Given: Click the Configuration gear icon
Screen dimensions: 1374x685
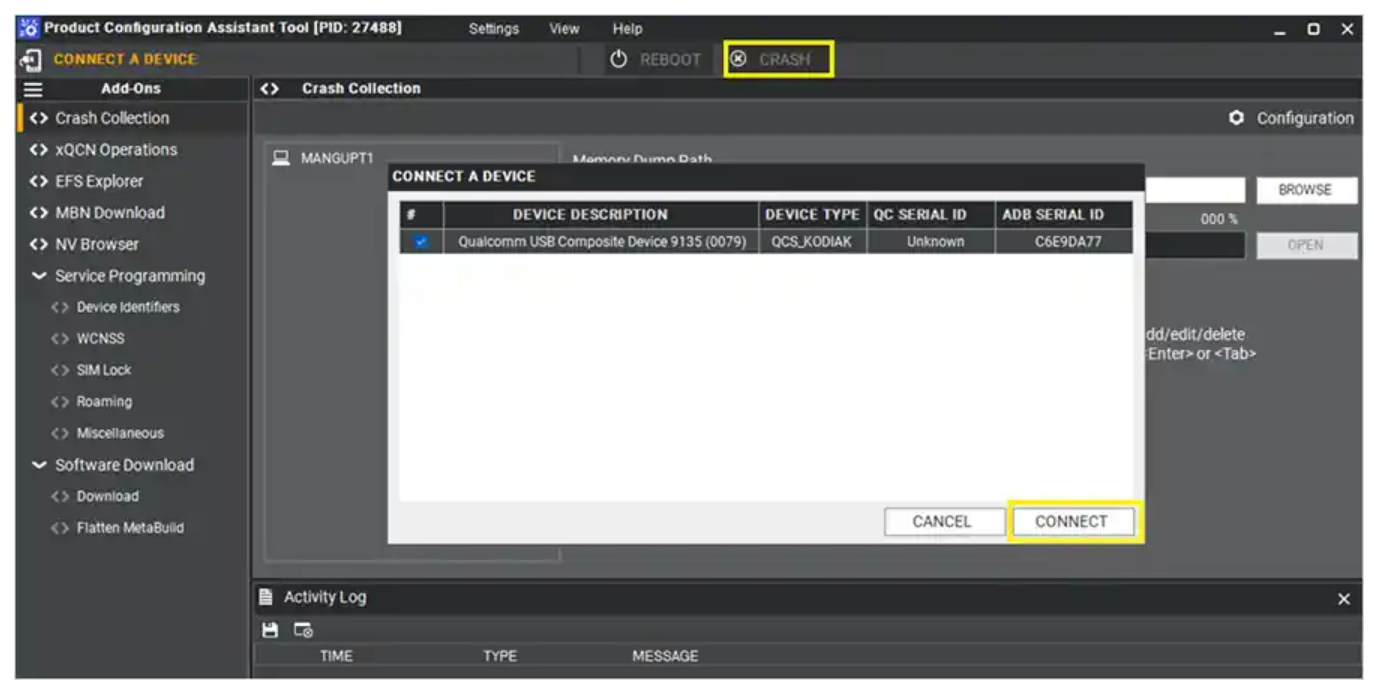Looking at the screenshot, I should [1237, 118].
